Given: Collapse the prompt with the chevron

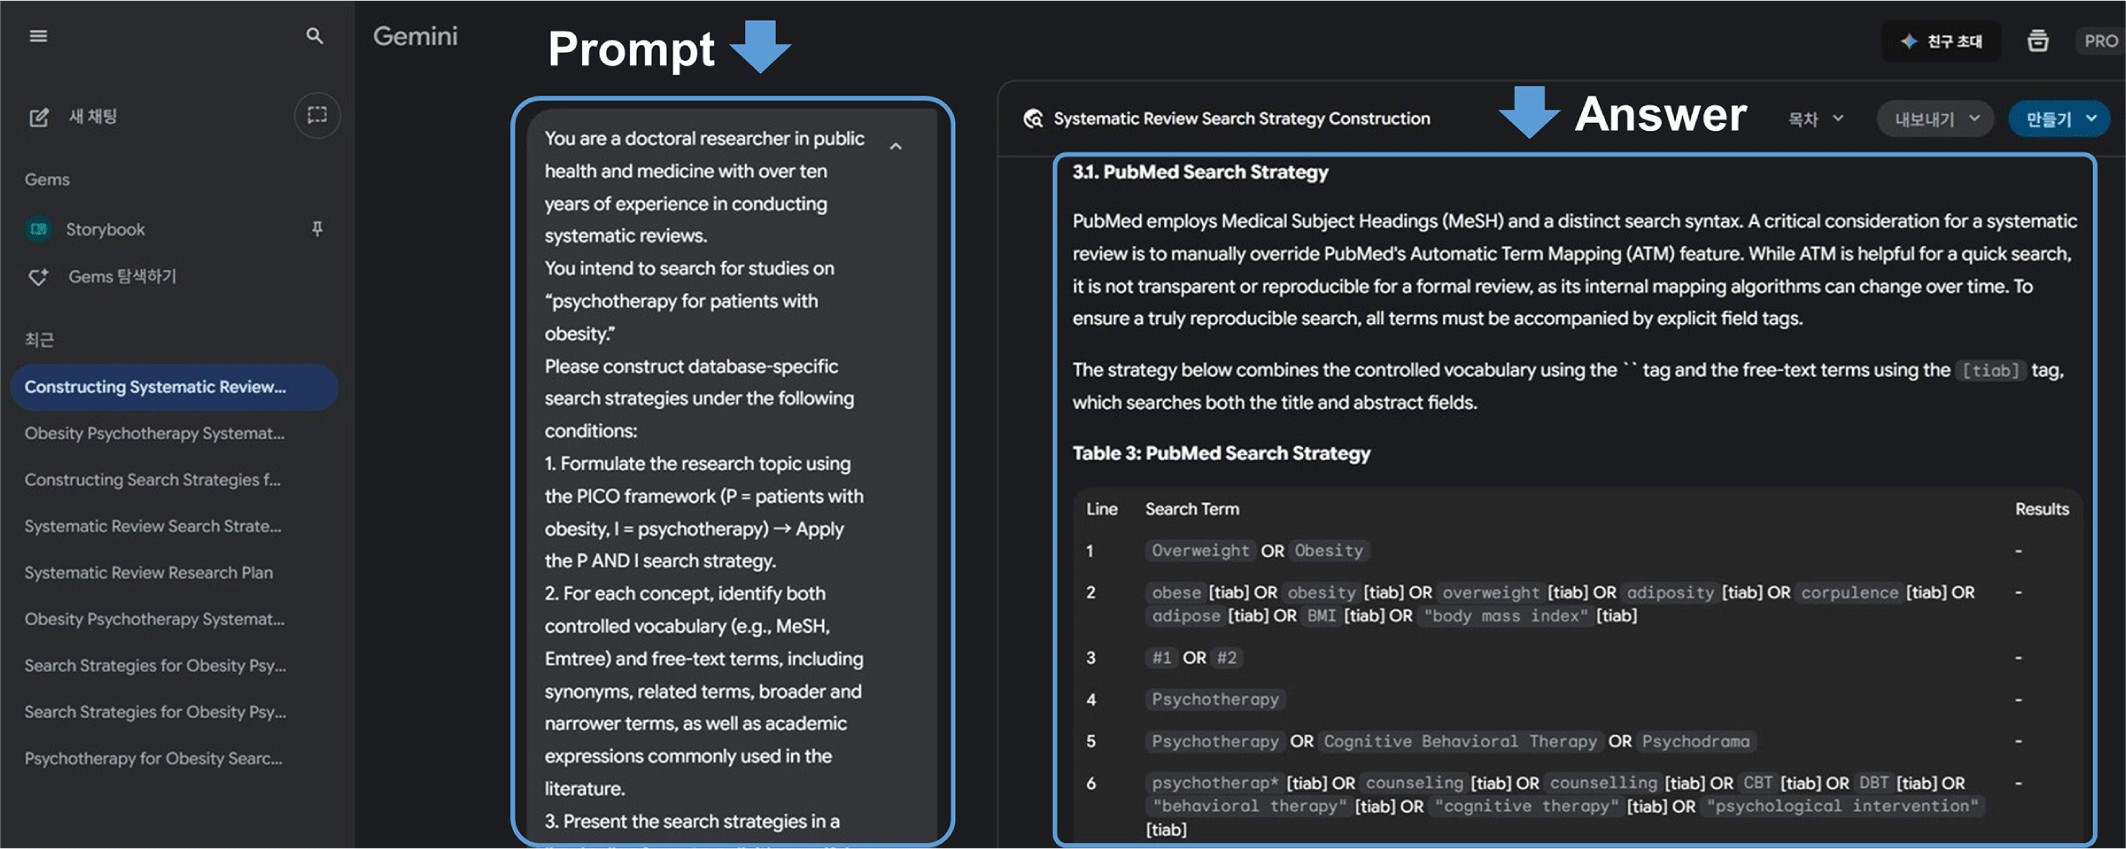Looking at the screenshot, I should coord(896,147).
